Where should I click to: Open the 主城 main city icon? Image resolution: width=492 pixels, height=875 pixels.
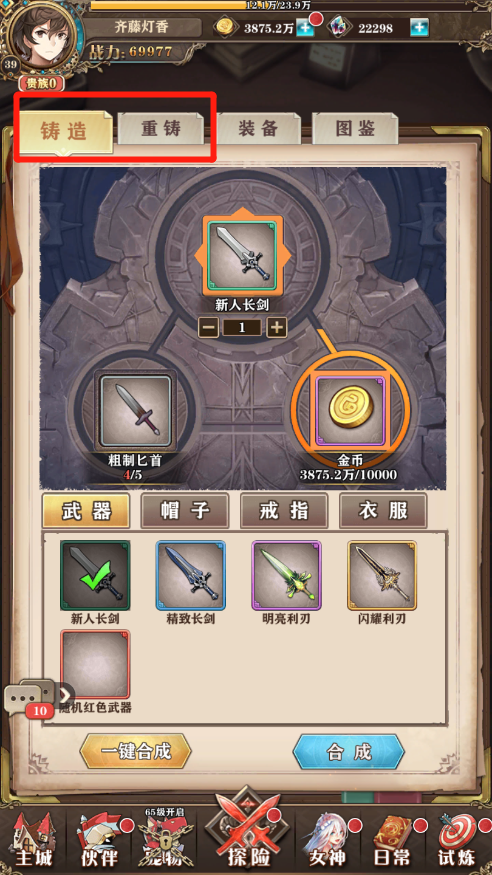point(32,842)
